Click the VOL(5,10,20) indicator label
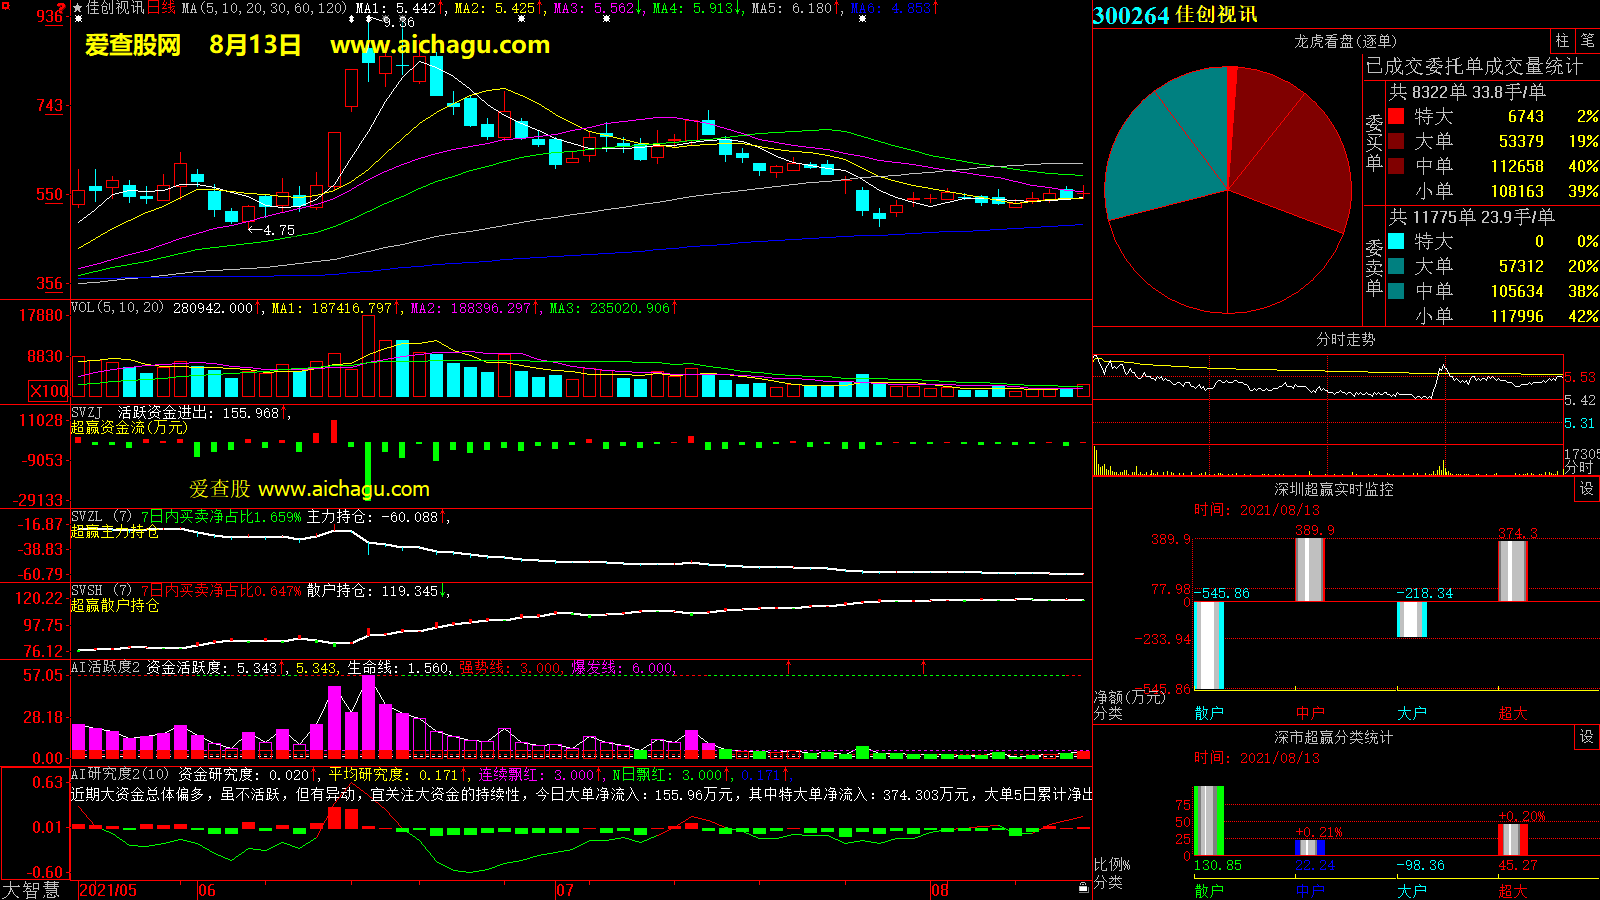 117,308
